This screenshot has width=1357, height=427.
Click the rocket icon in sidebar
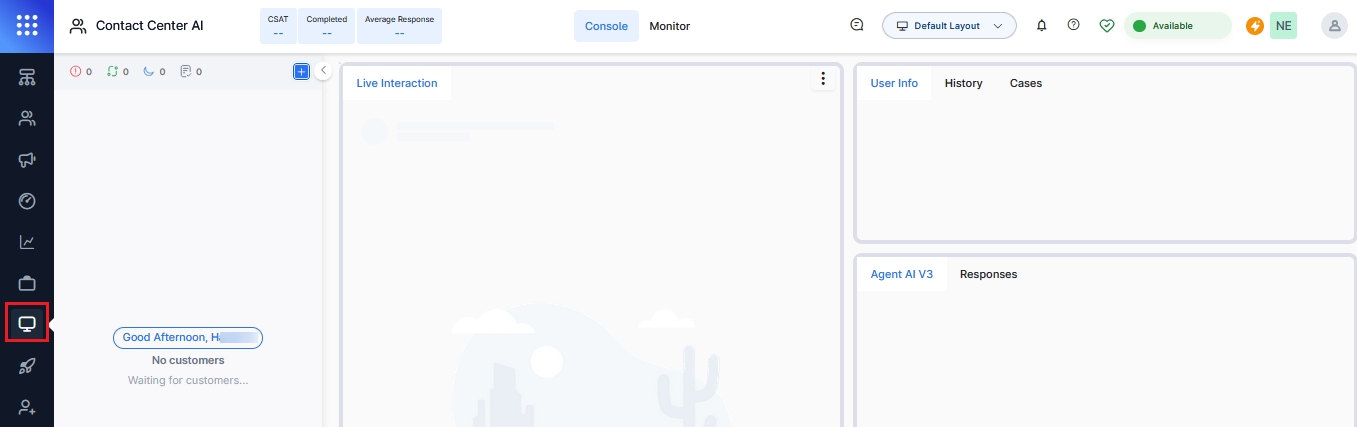pyautogui.click(x=27, y=366)
